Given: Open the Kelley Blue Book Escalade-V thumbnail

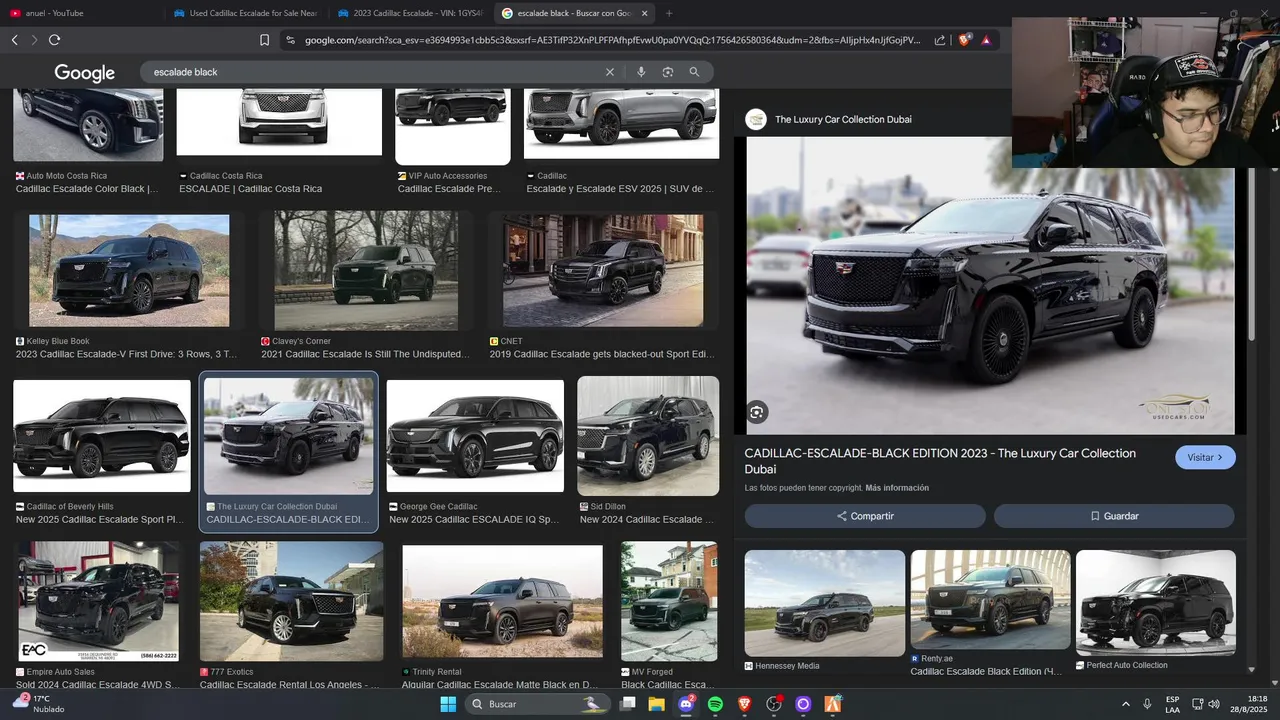Looking at the screenshot, I should point(129,270).
